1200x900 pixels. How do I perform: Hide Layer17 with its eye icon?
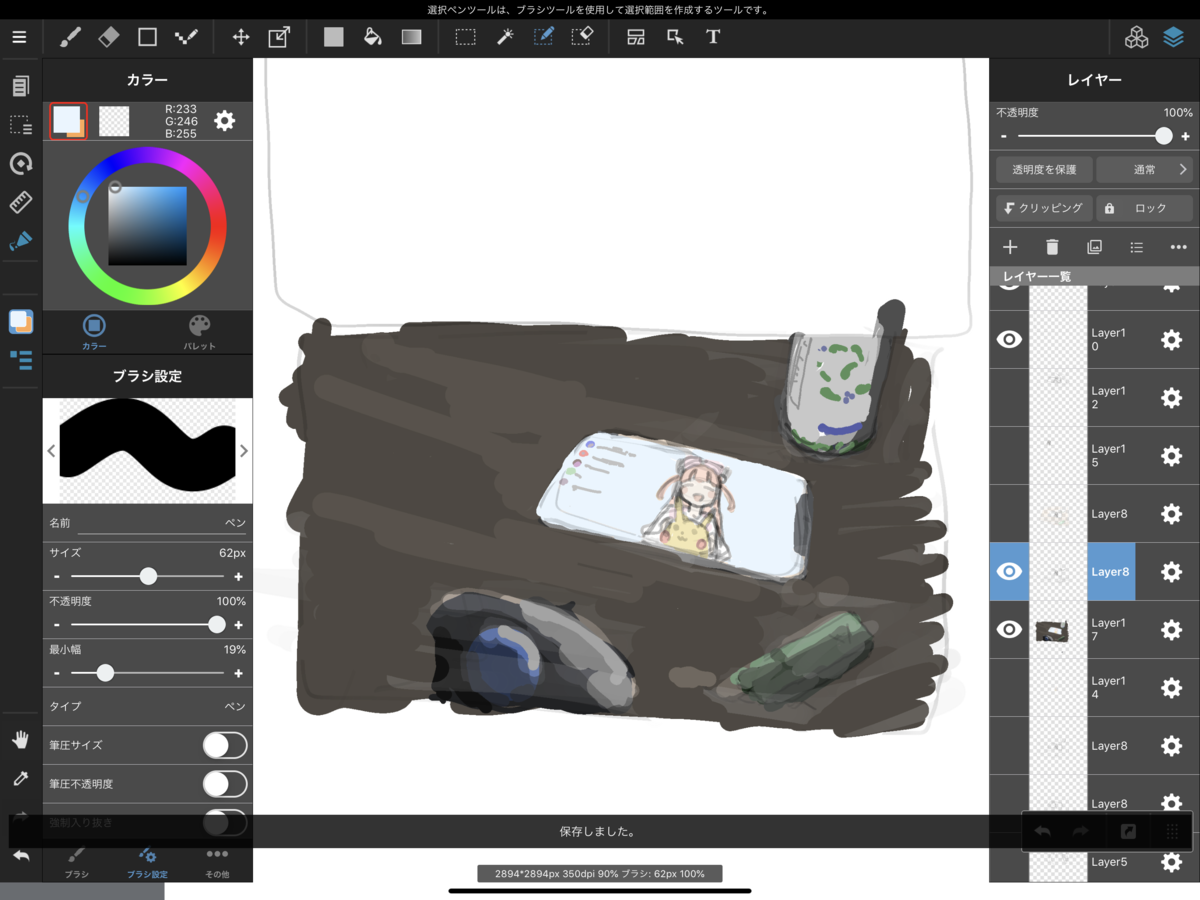pos(1010,630)
